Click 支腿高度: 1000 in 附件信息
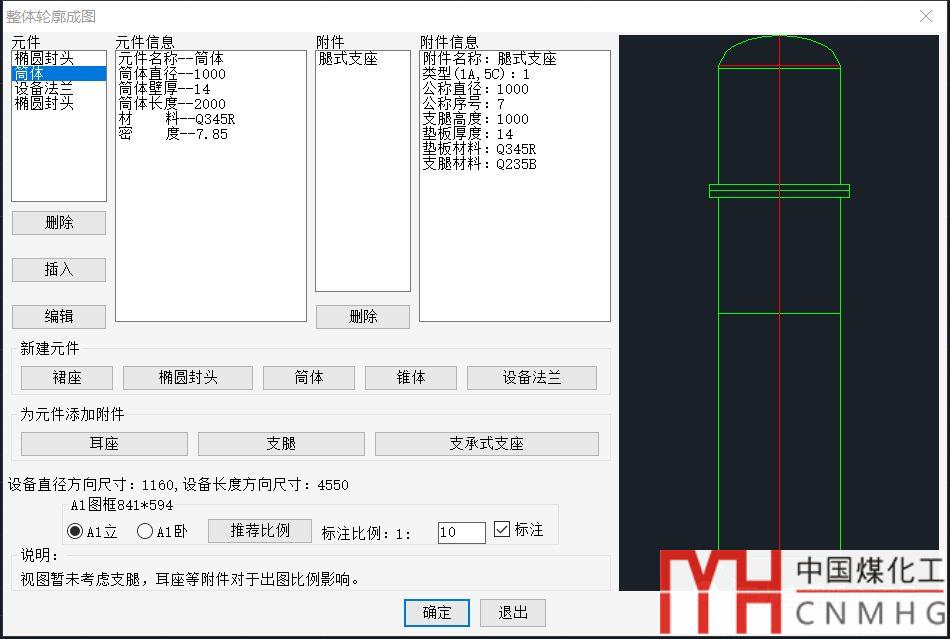Screen dimensions: 950x639 476,119
